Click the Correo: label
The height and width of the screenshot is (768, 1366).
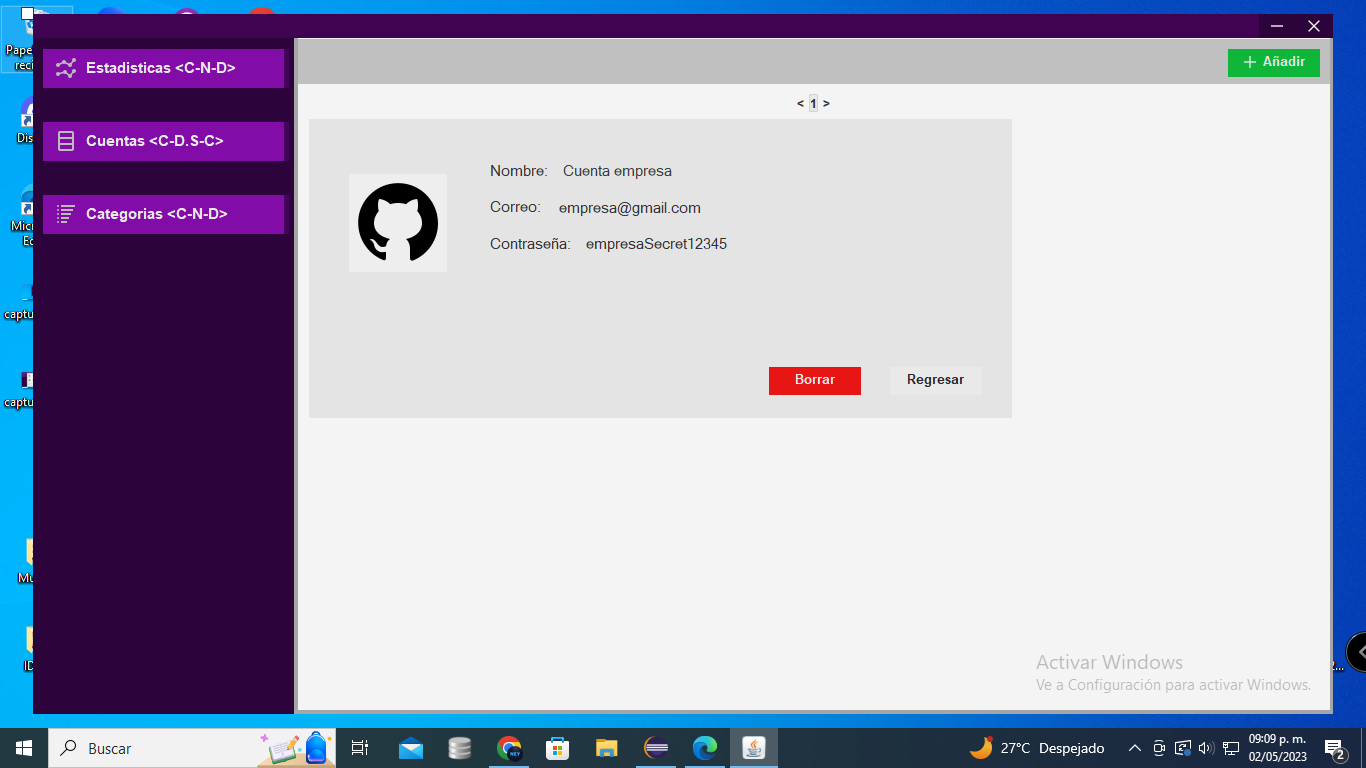(x=515, y=207)
